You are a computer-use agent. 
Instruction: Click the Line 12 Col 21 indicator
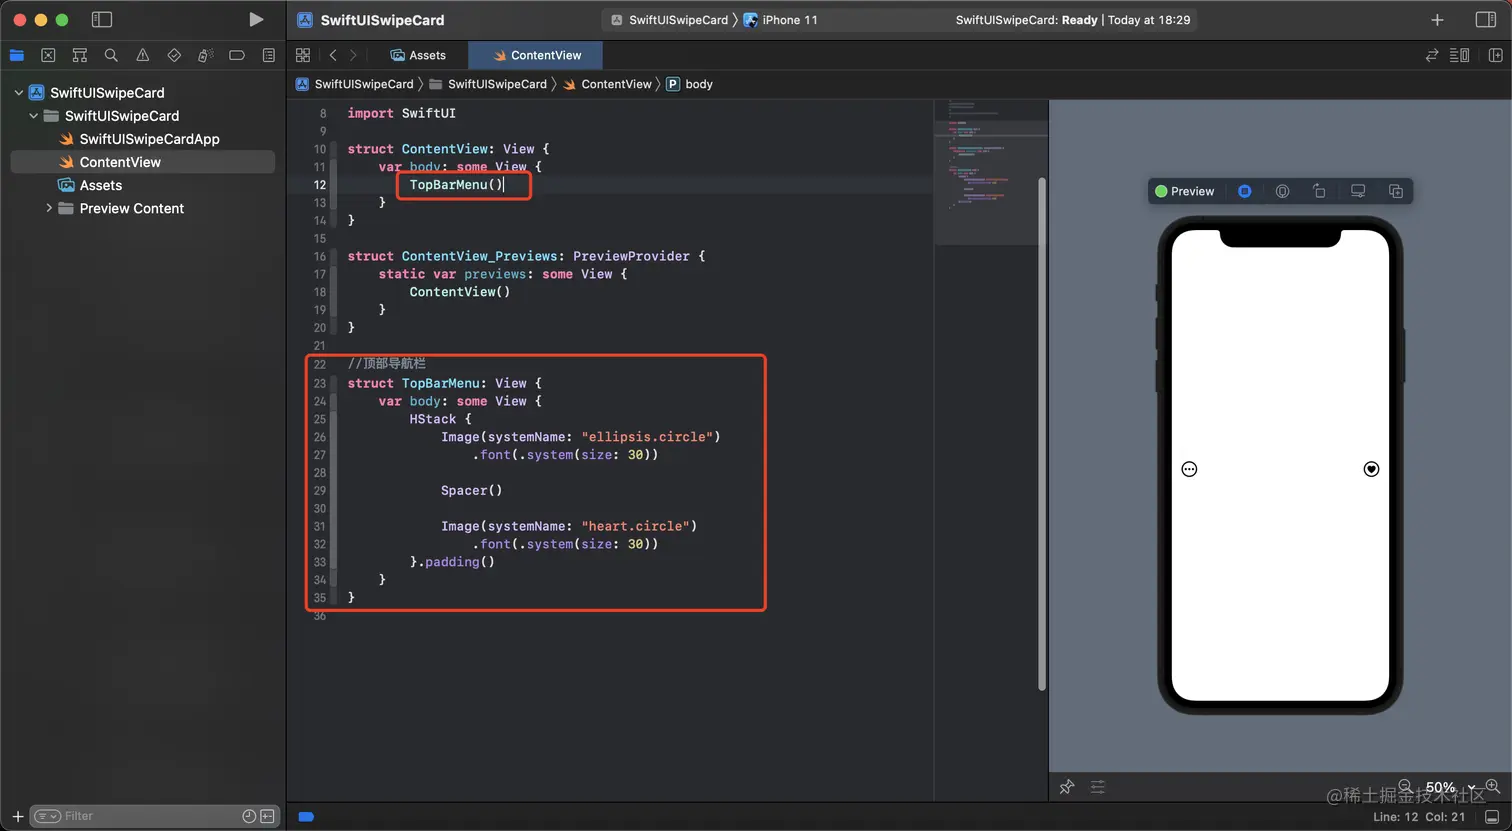(x=1419, y=817)
